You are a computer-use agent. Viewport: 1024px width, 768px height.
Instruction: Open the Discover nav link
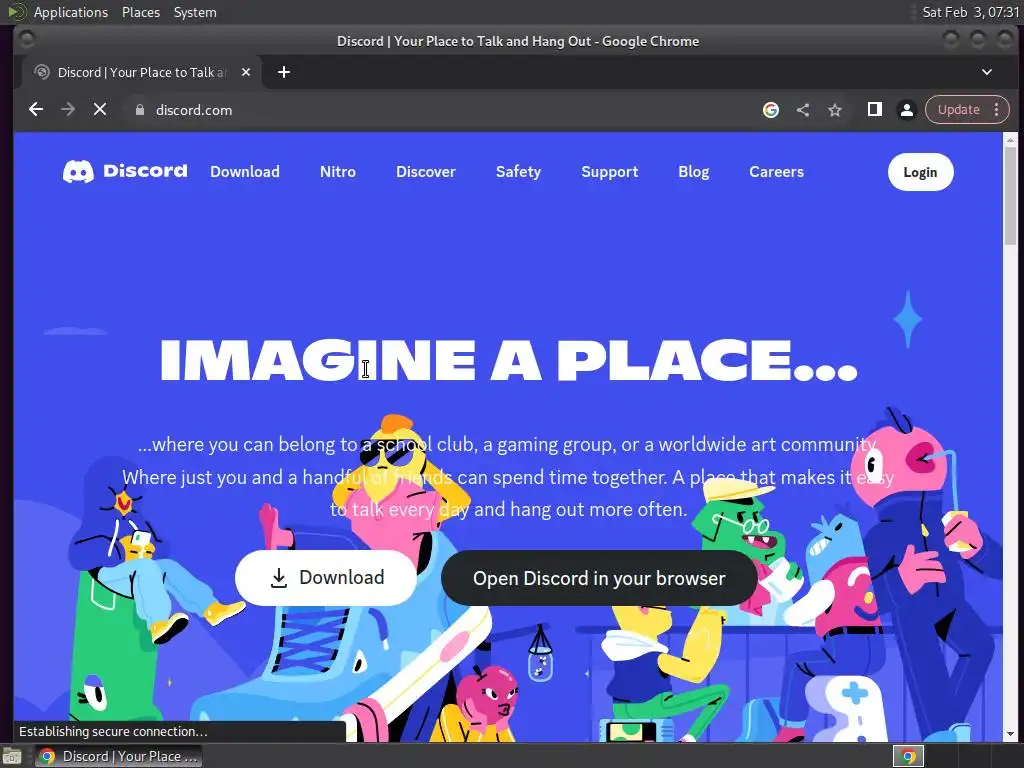426,172
